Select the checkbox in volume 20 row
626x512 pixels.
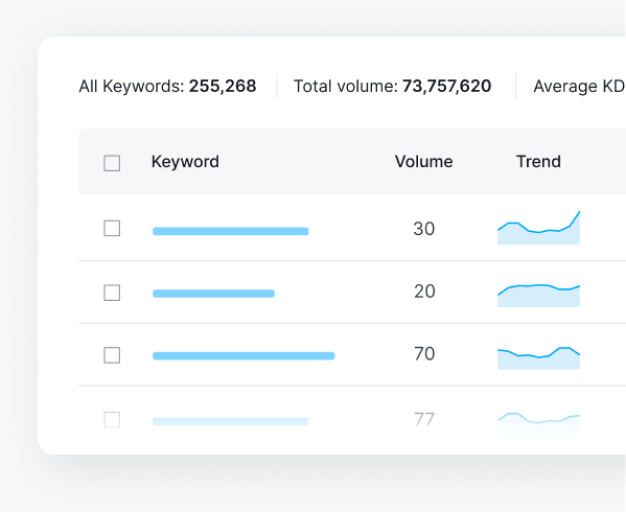point(112,293)
